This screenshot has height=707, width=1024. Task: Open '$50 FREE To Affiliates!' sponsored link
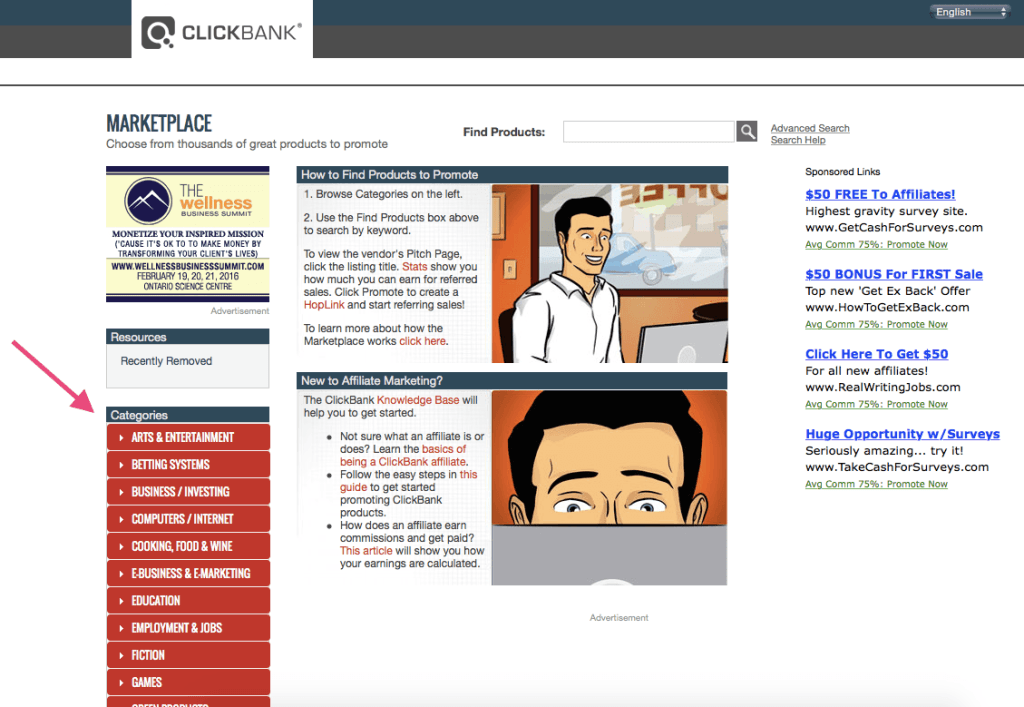tap(880, 194)
